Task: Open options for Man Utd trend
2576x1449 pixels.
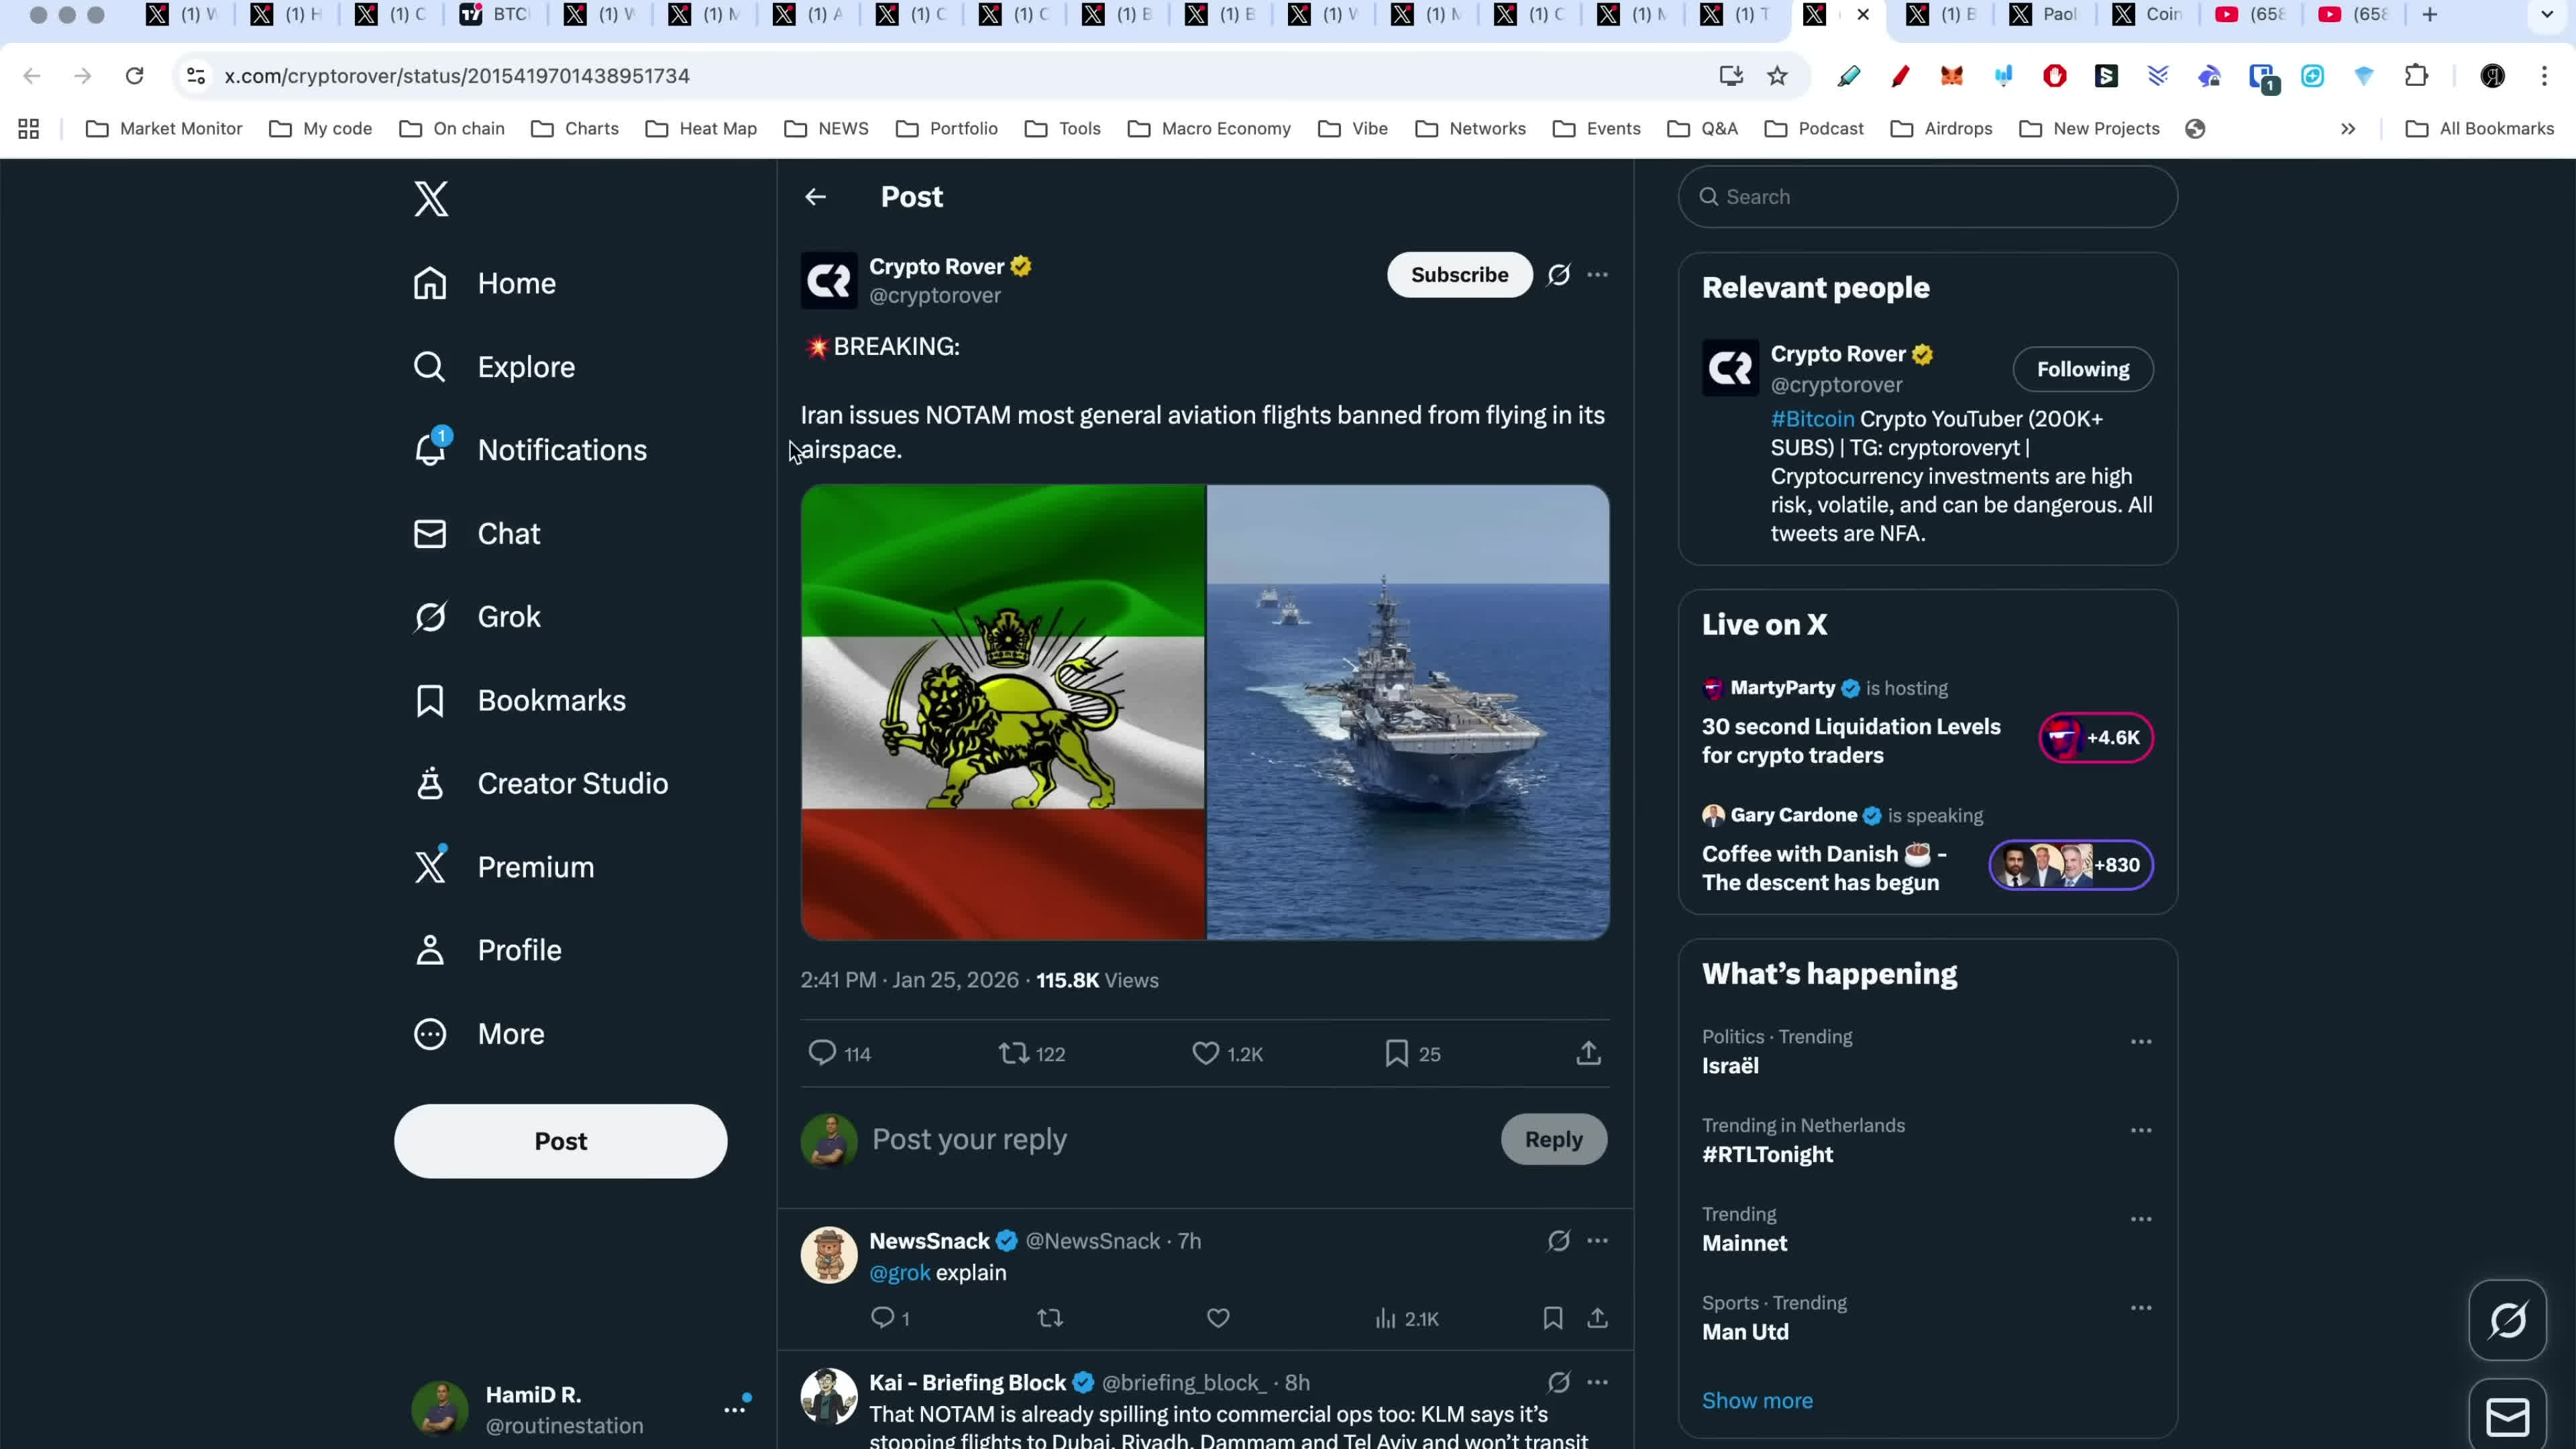Action: click(x=2141, y=1308)
